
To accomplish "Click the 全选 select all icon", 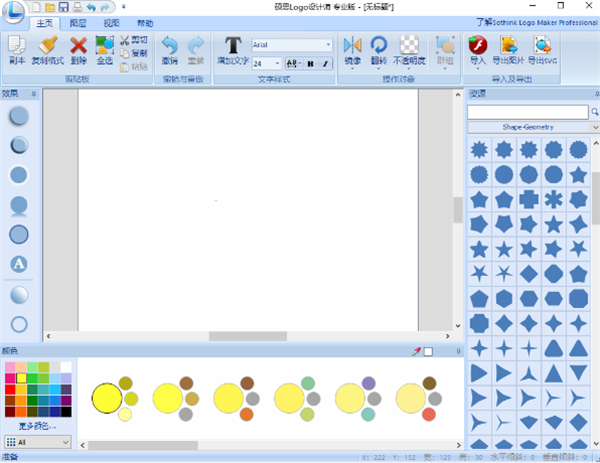I will click(105, 46).
